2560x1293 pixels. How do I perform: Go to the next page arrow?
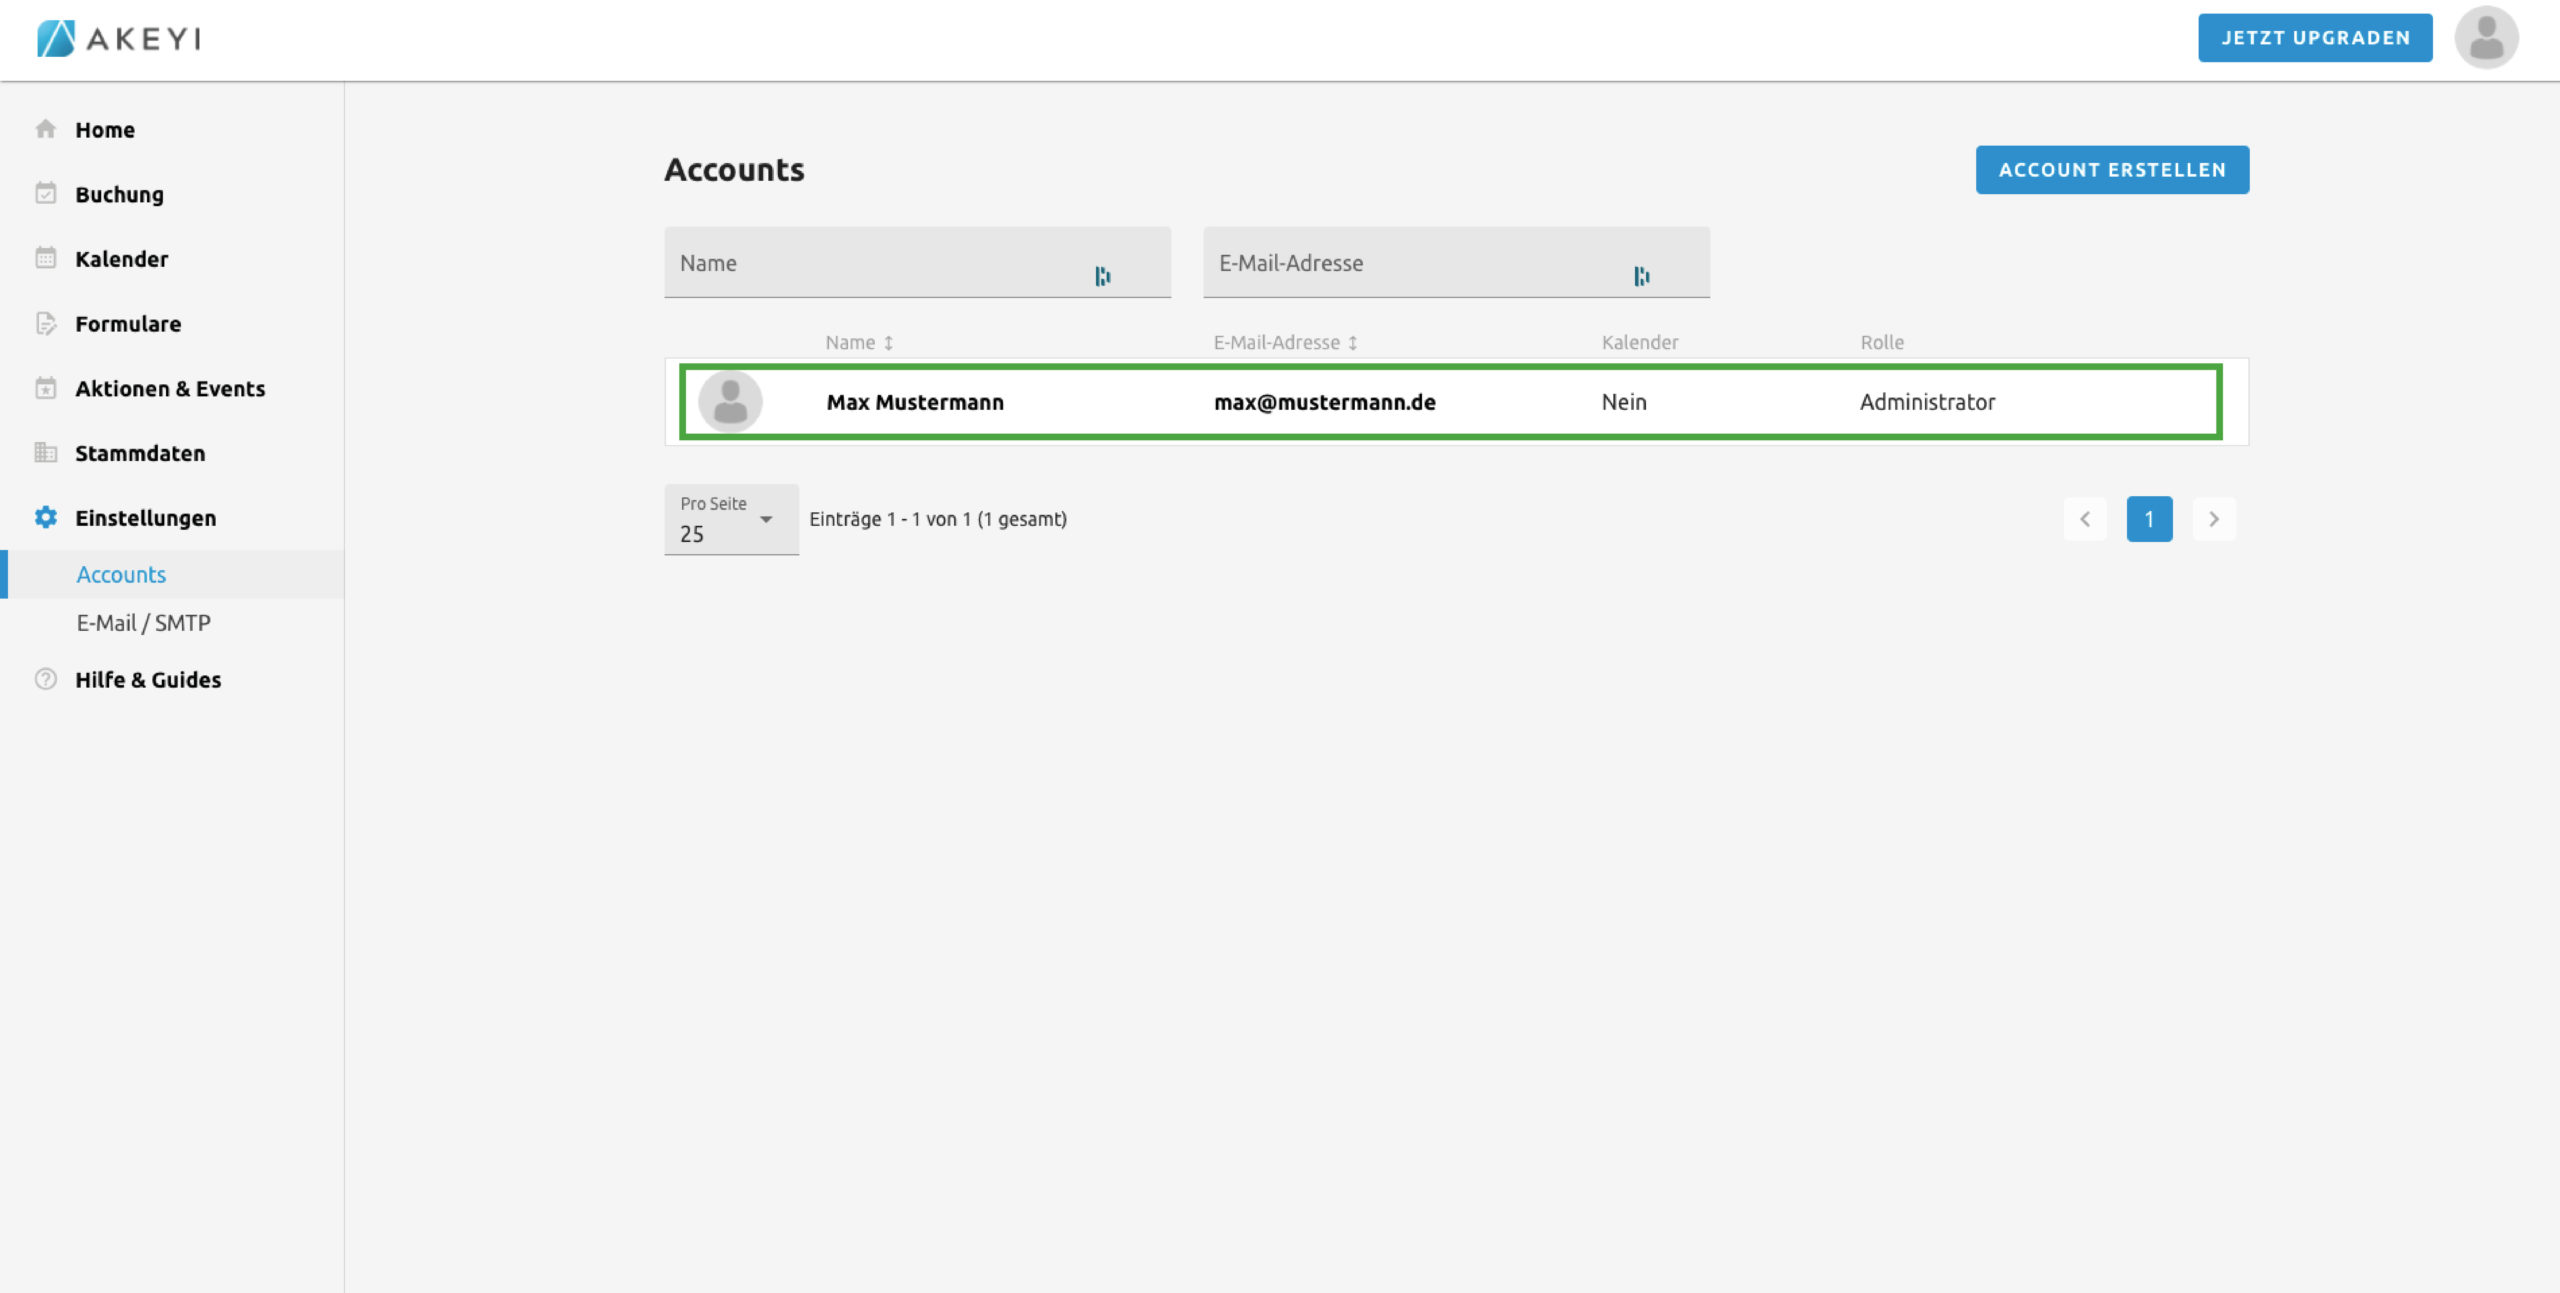point(2213,519)
